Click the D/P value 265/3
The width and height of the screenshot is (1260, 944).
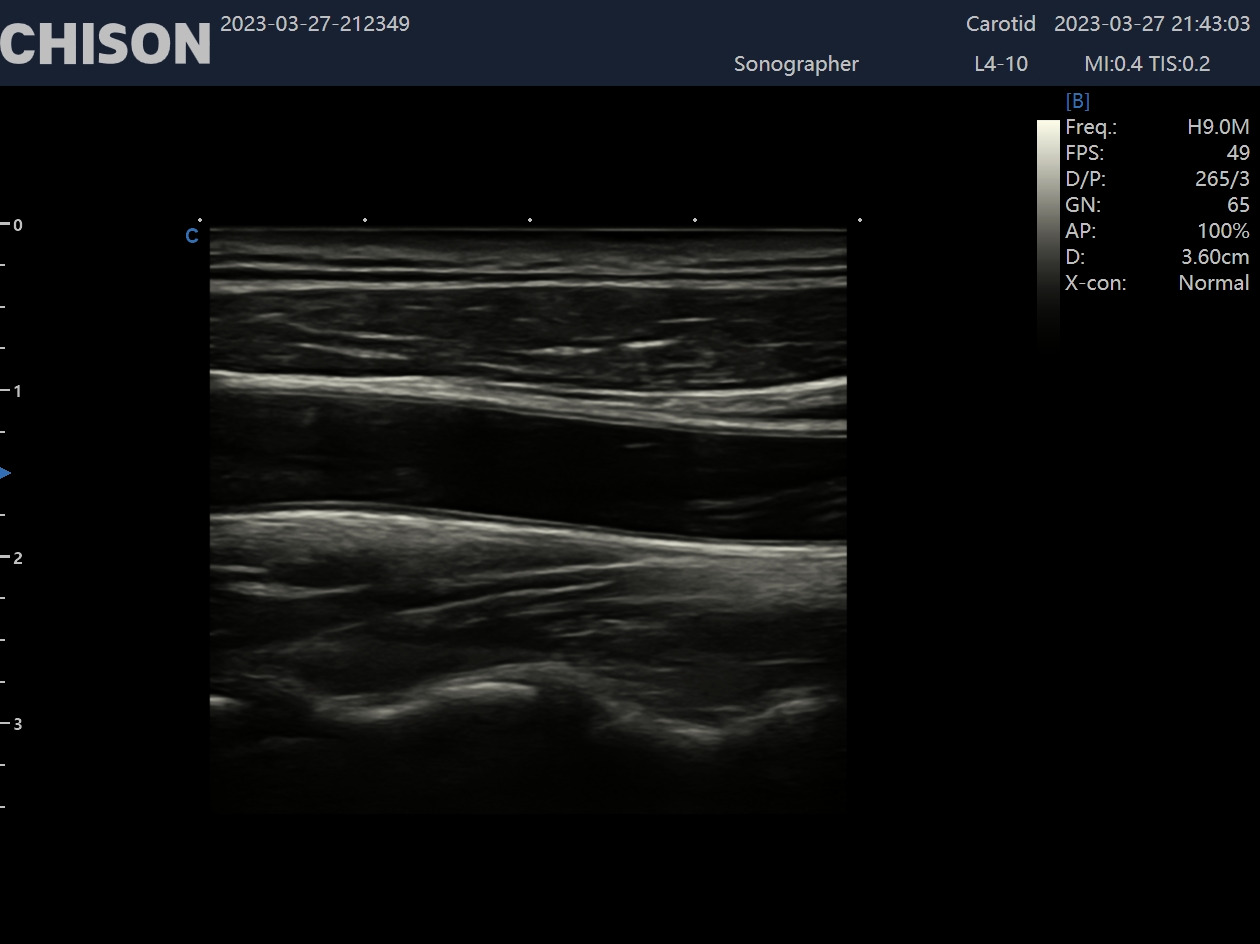(1222, 179)
